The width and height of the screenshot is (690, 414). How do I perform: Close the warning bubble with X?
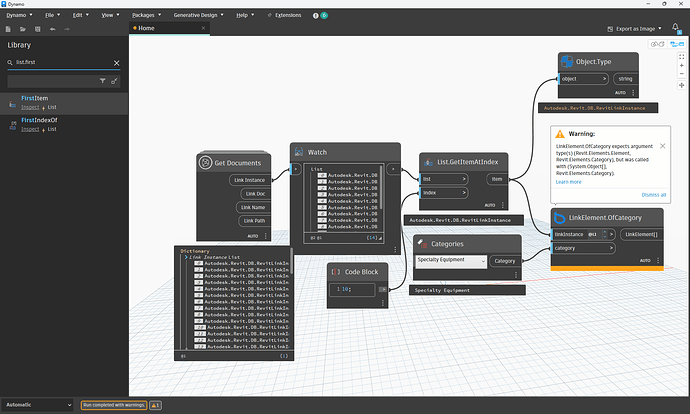point(660,145)
